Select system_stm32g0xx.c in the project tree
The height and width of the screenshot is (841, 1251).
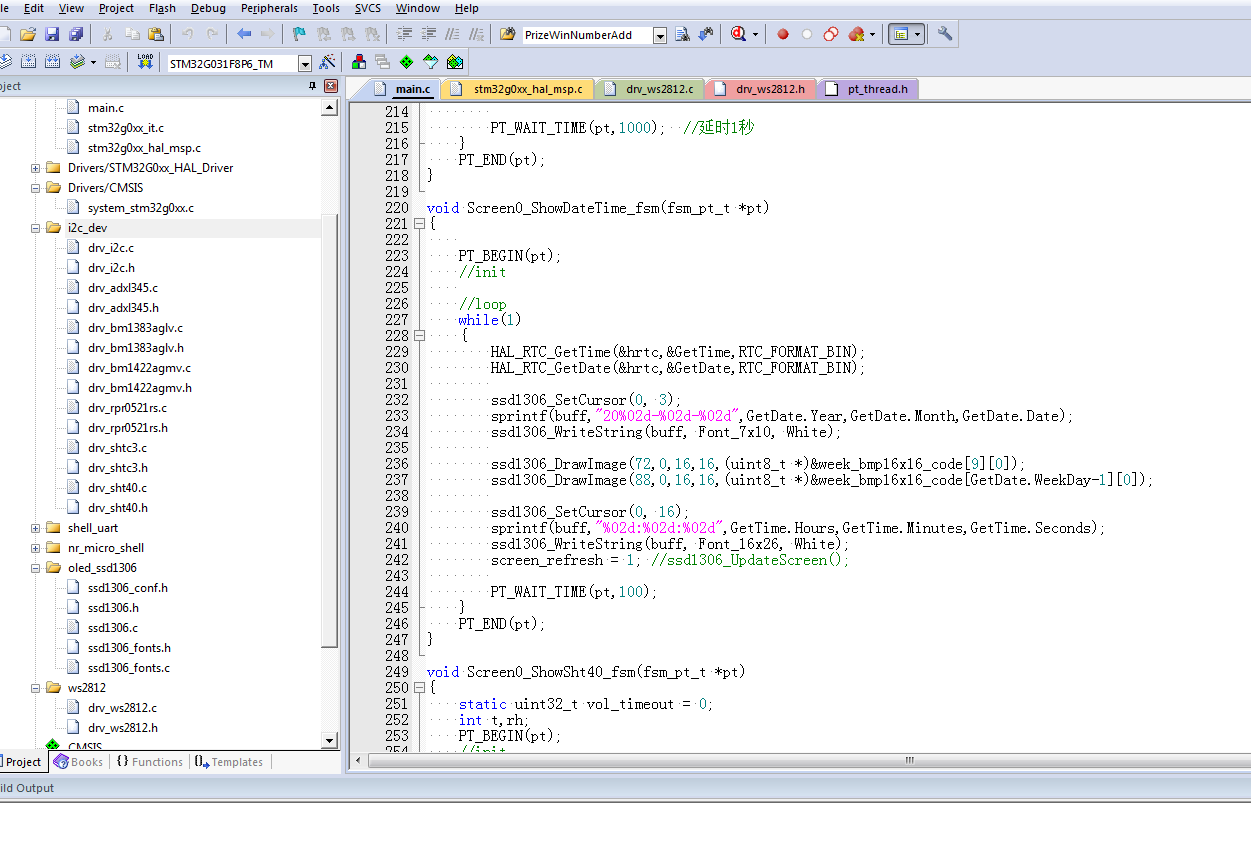(140, 208)
